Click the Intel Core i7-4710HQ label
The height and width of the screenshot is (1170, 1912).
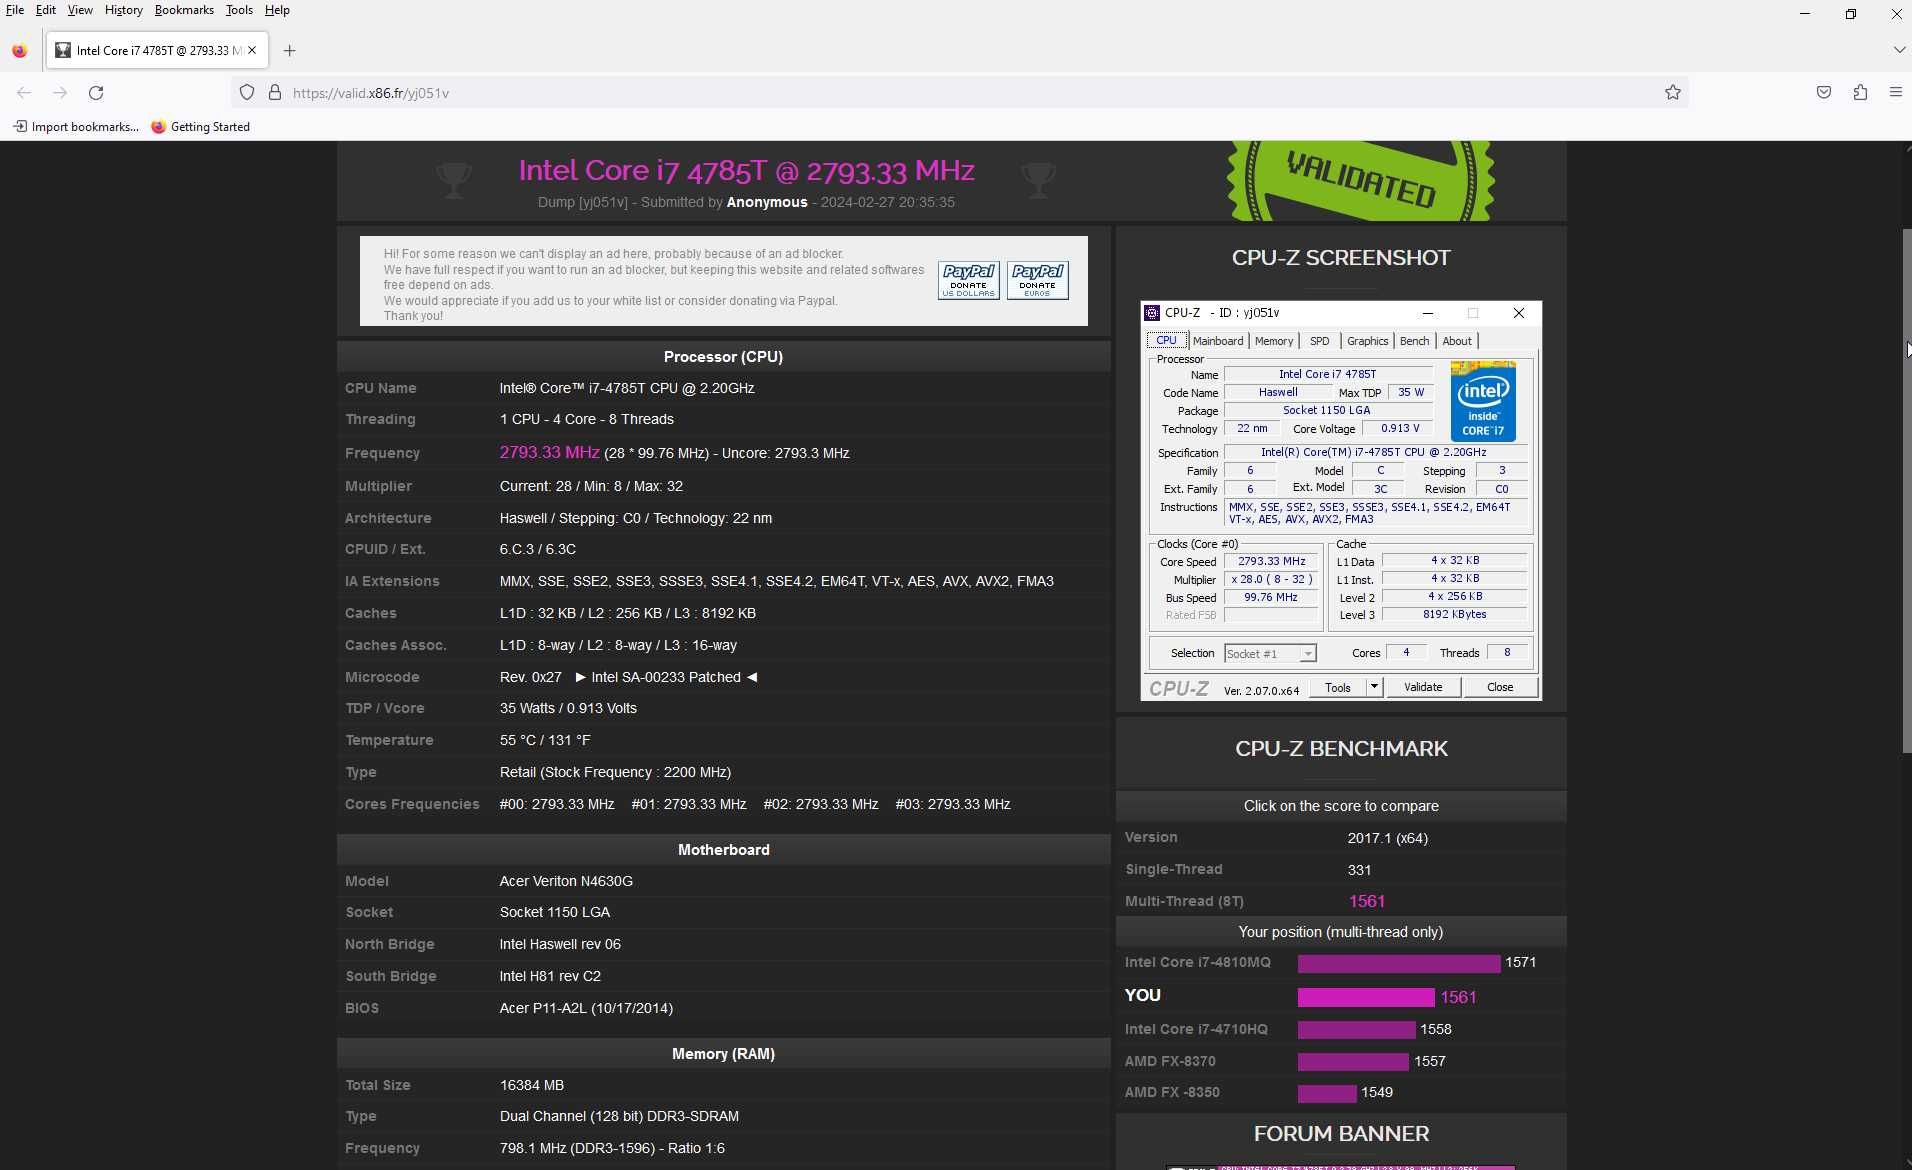pyautogui.click(x=1196, y=1029)
